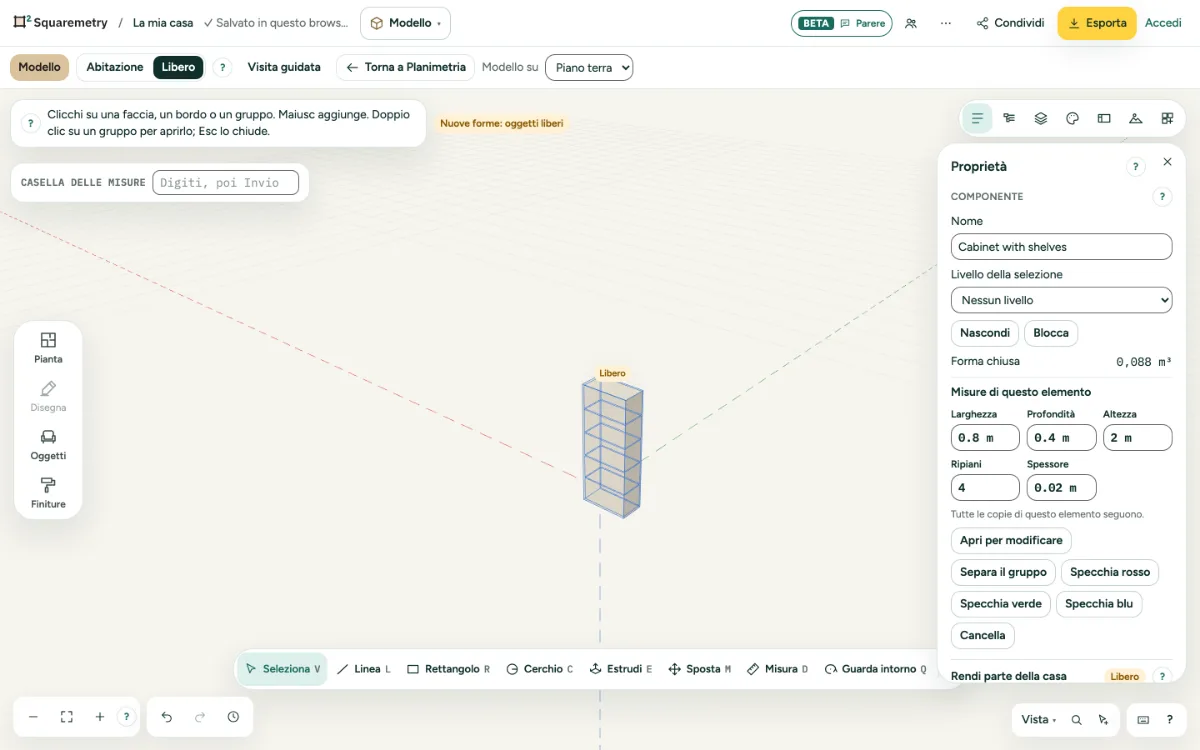This screenshot has height=750, width=1200.
Task: Open the Piano terra floor dropdown
Action: (x=589, y=67)
